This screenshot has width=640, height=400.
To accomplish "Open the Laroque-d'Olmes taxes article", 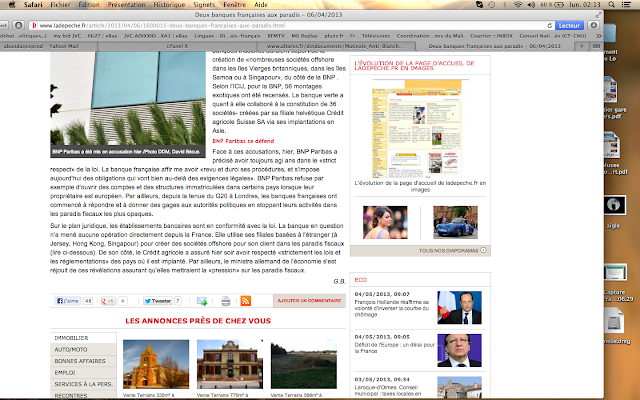I will (x=388, y=390).
